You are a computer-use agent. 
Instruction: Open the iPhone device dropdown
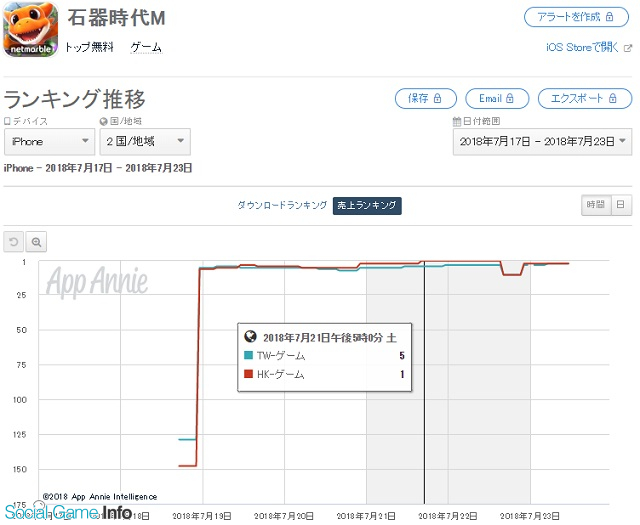49,142
